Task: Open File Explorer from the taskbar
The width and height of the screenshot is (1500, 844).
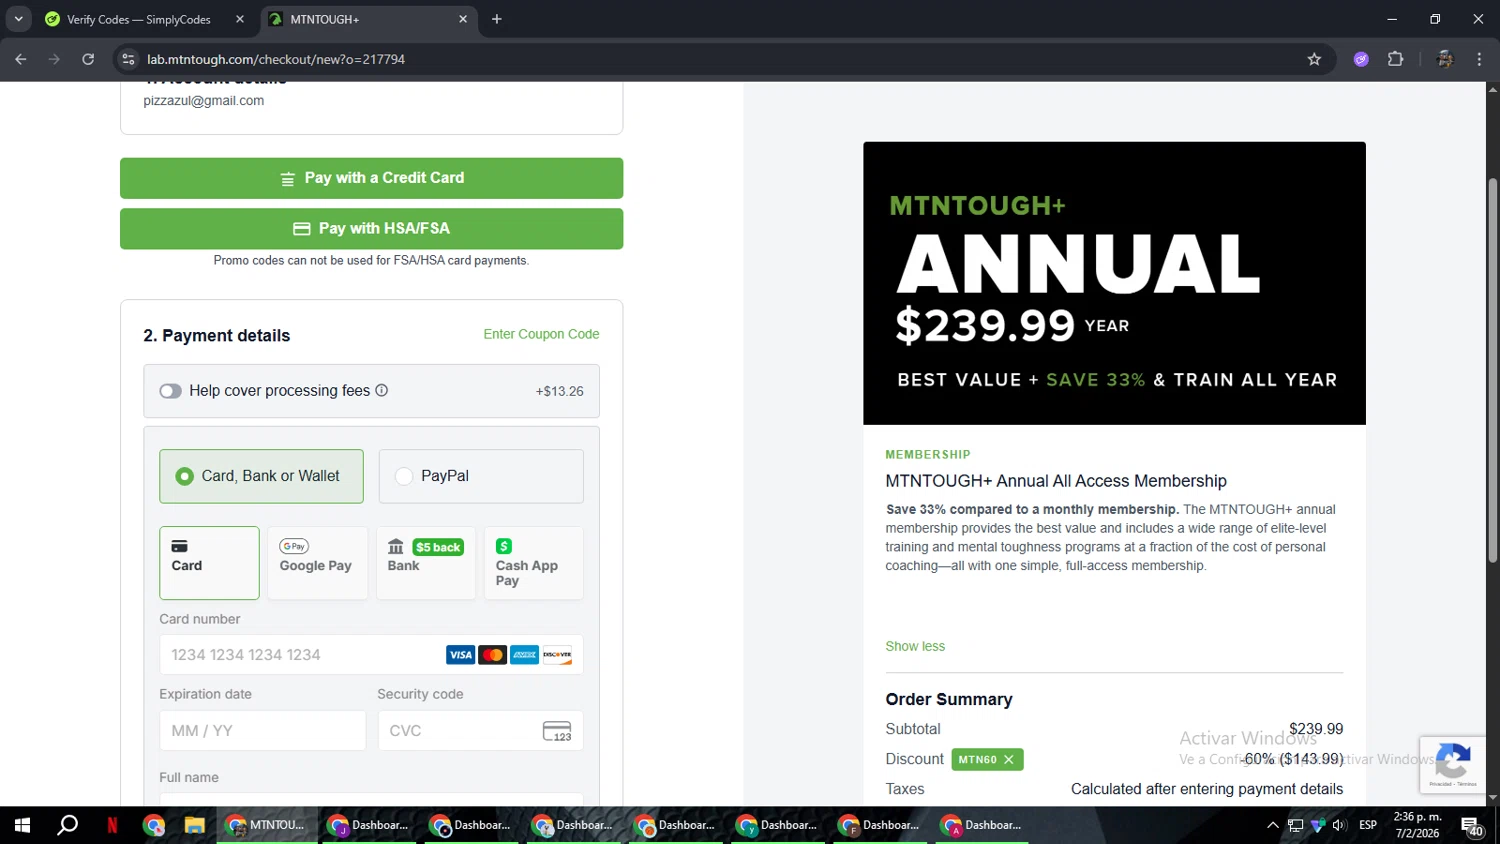Action: (x=194, y=825)
